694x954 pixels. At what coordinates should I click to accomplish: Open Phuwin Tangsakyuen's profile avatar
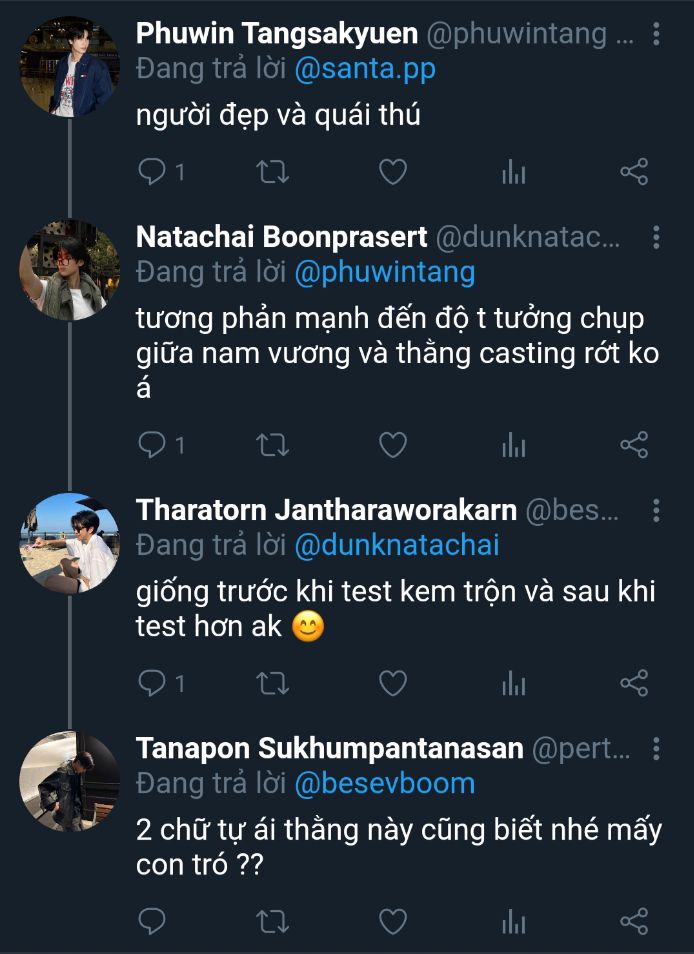point(69,67)
